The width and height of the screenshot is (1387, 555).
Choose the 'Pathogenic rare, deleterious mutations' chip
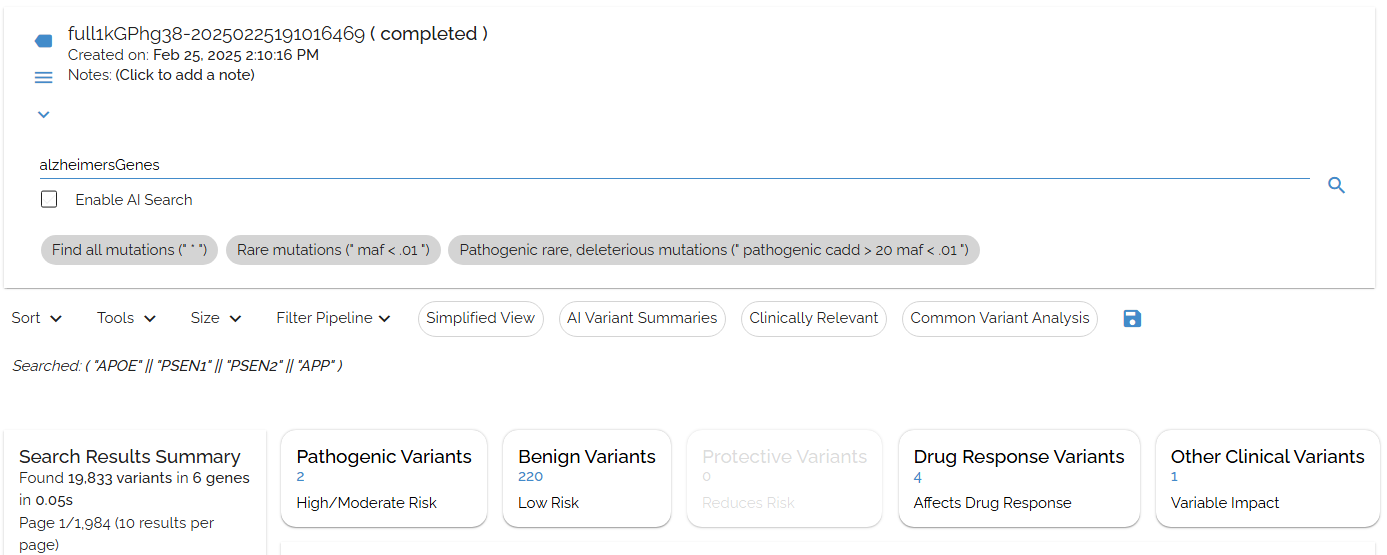click(x=713, y=250)
